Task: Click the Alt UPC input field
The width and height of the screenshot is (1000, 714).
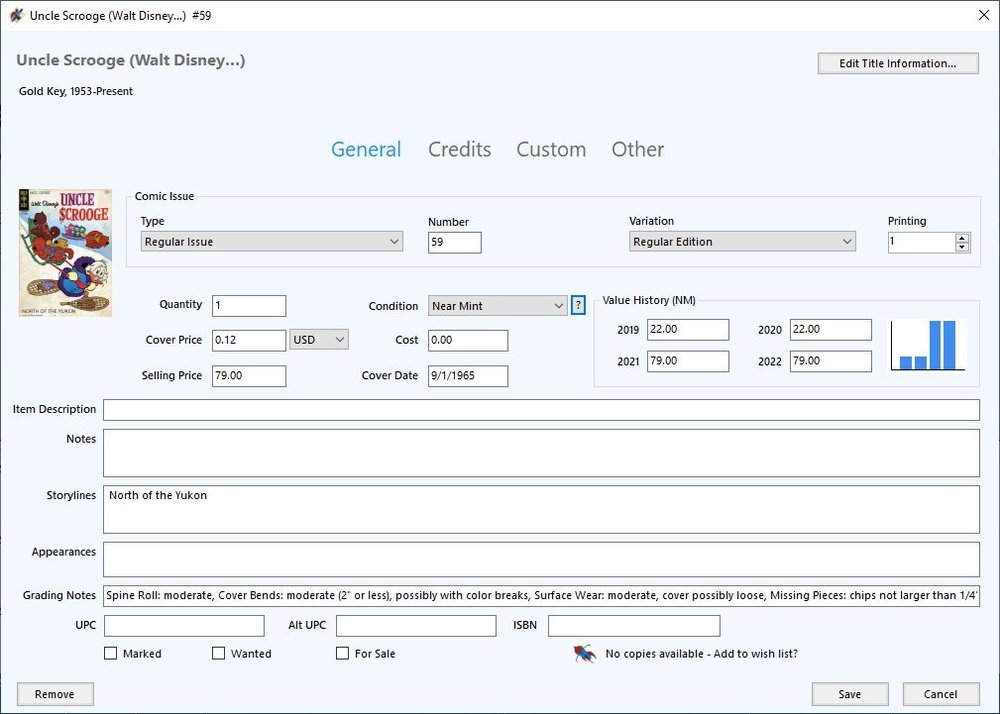Action: click(x=416, y=625)
